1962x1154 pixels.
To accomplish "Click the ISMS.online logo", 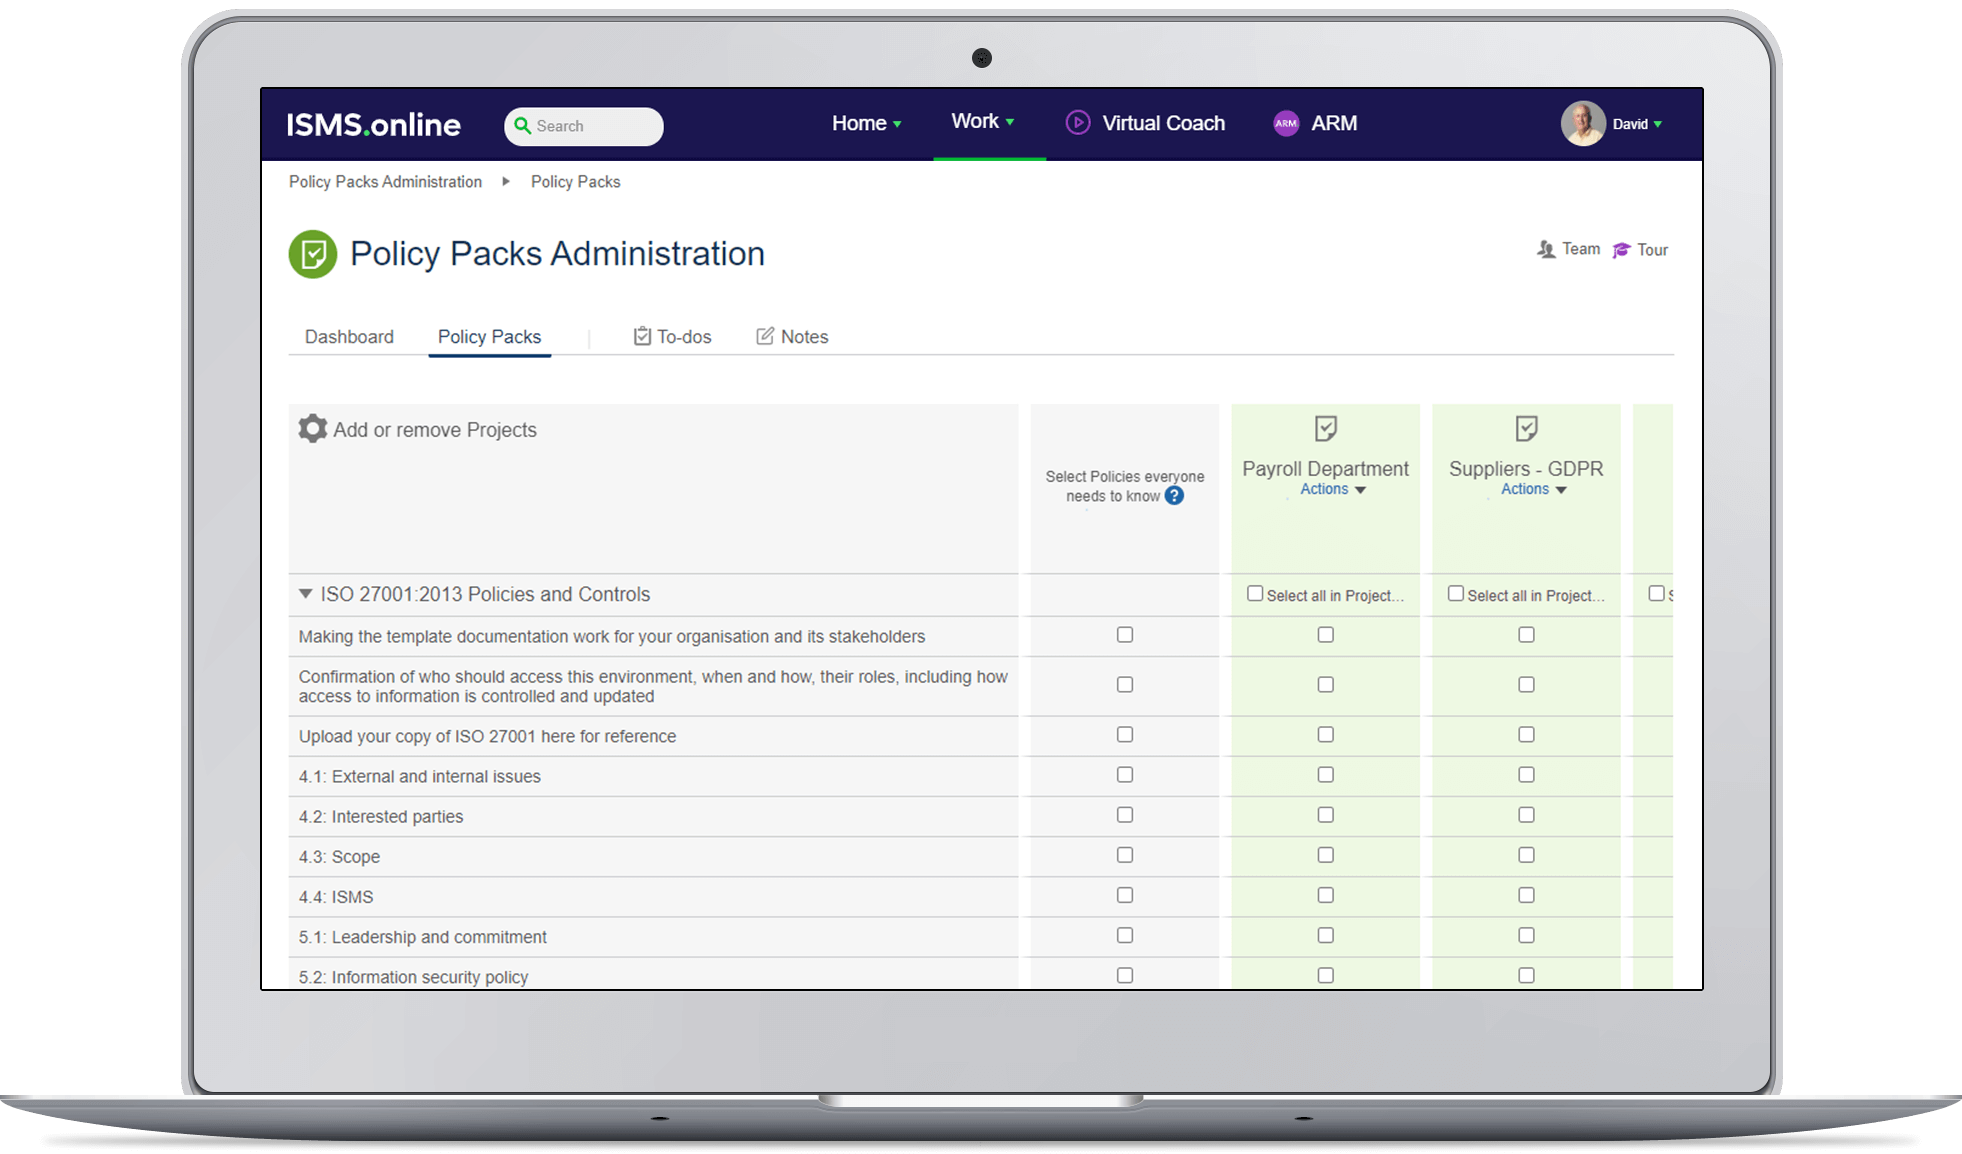I will coord(373,124).
